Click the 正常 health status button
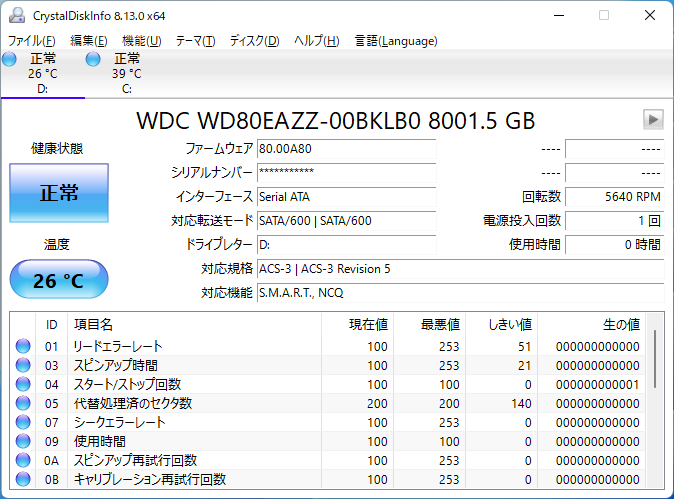 (59, 193)
